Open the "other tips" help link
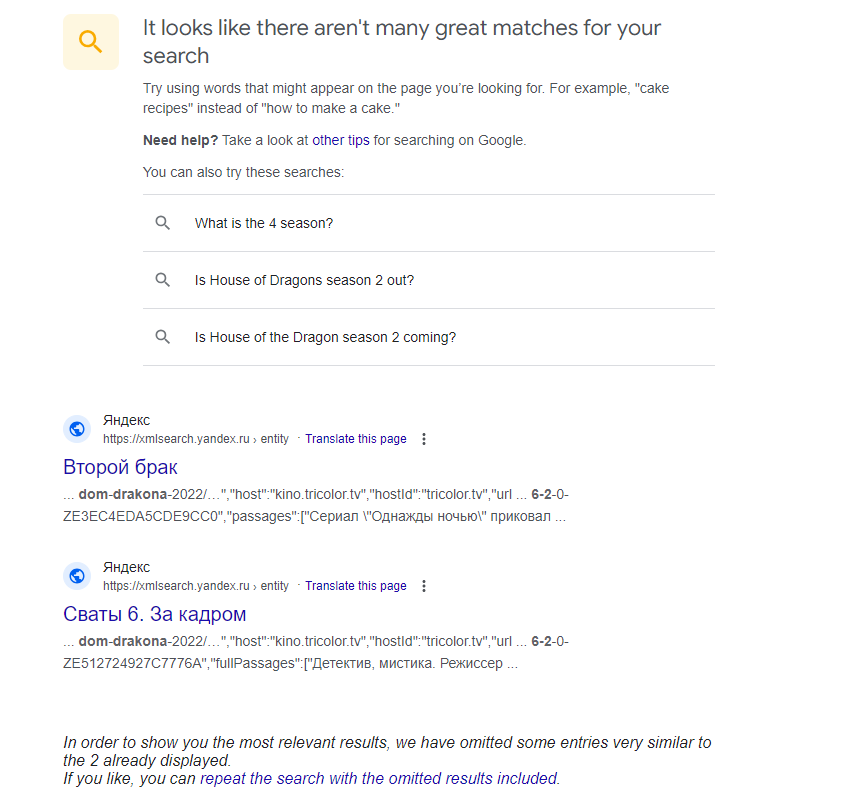The width and height of the screenshot is (865, 789). [341, 140]
